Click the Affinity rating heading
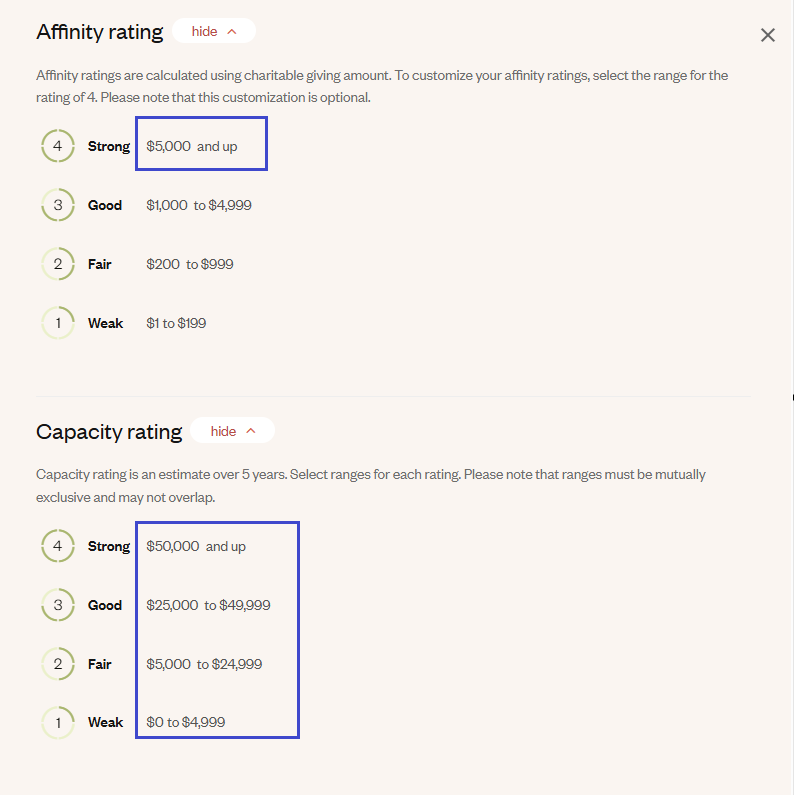794x795 pixels. (x=100, y=31)
